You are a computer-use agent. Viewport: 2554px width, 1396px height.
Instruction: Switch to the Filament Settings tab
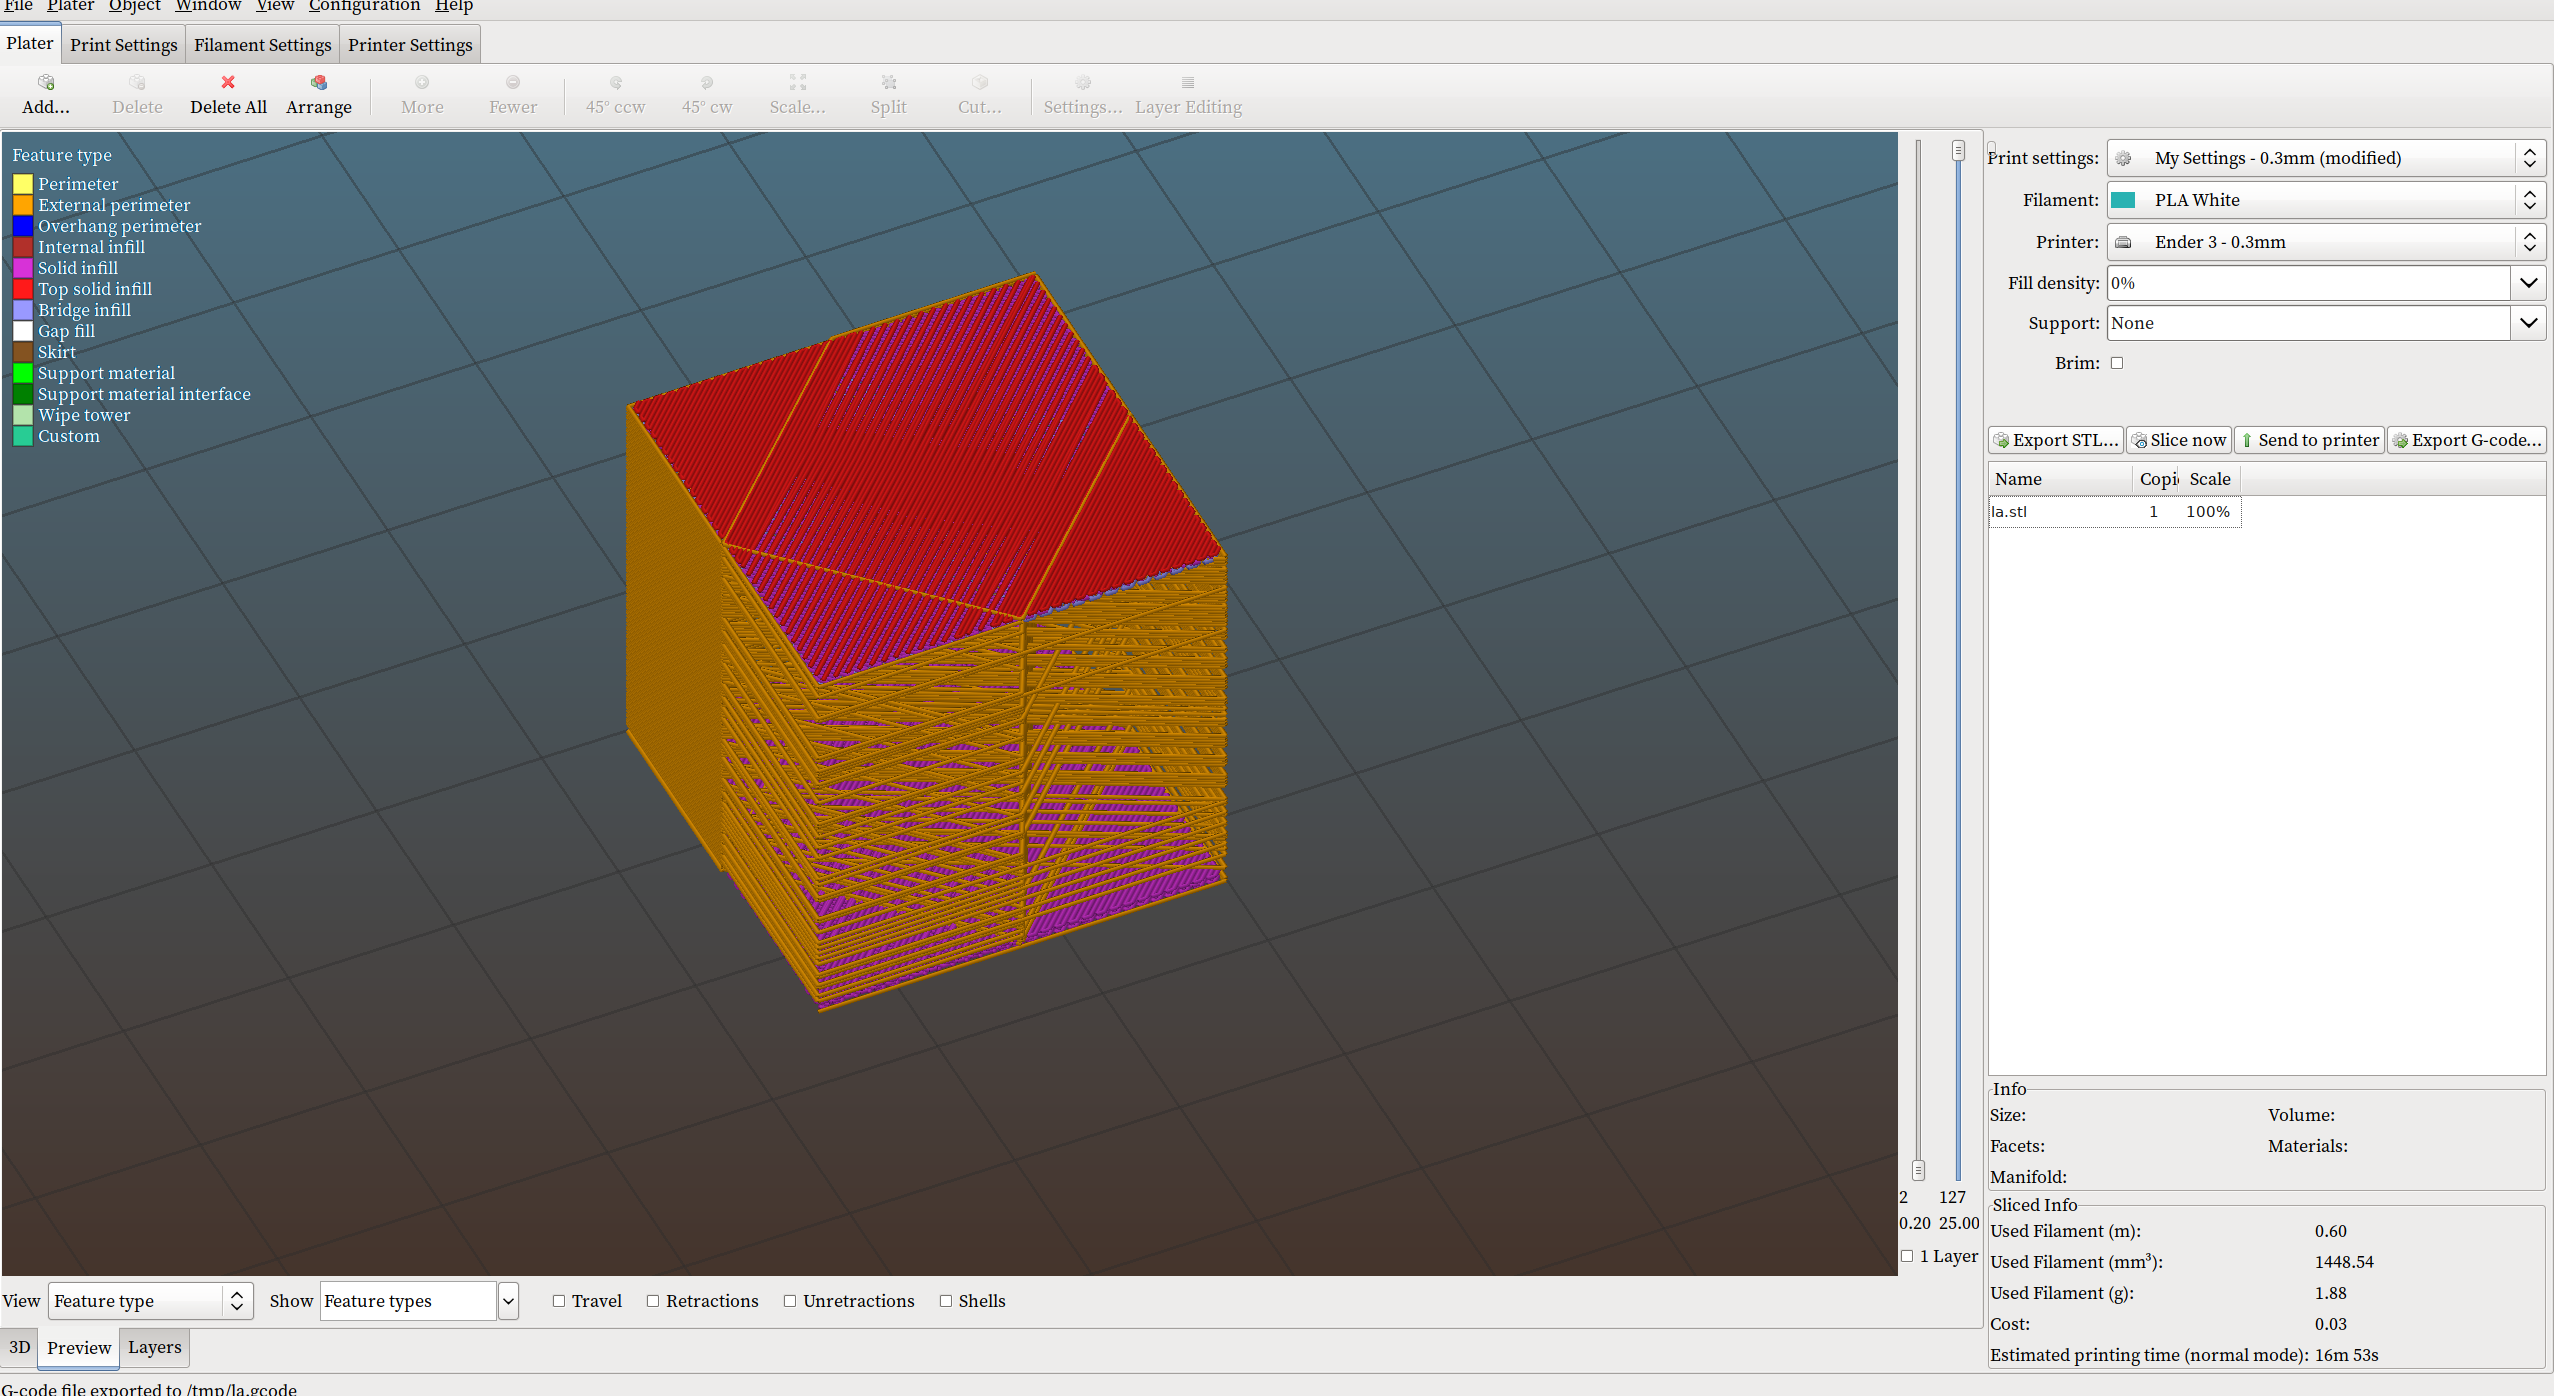click(262, 45)
